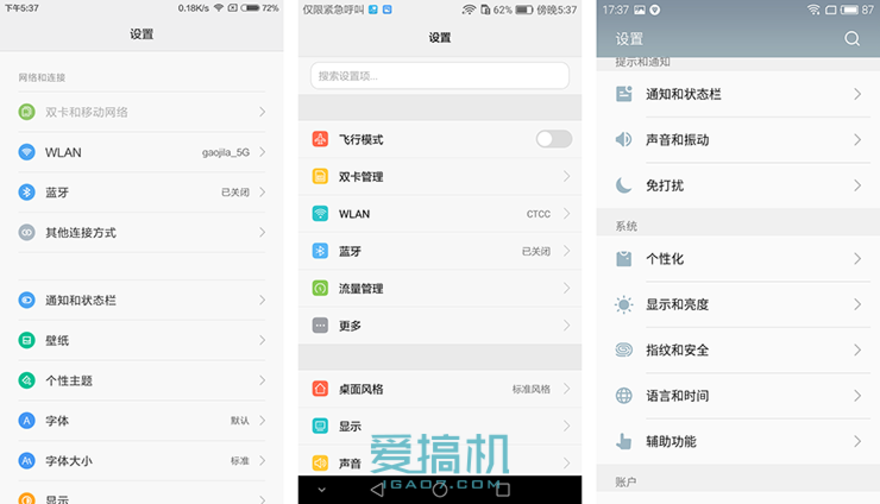This screenshot has height=504, width=880.
Task: Tap the yellow 声音 speaker icon
Action: click(x=320, y=463)
